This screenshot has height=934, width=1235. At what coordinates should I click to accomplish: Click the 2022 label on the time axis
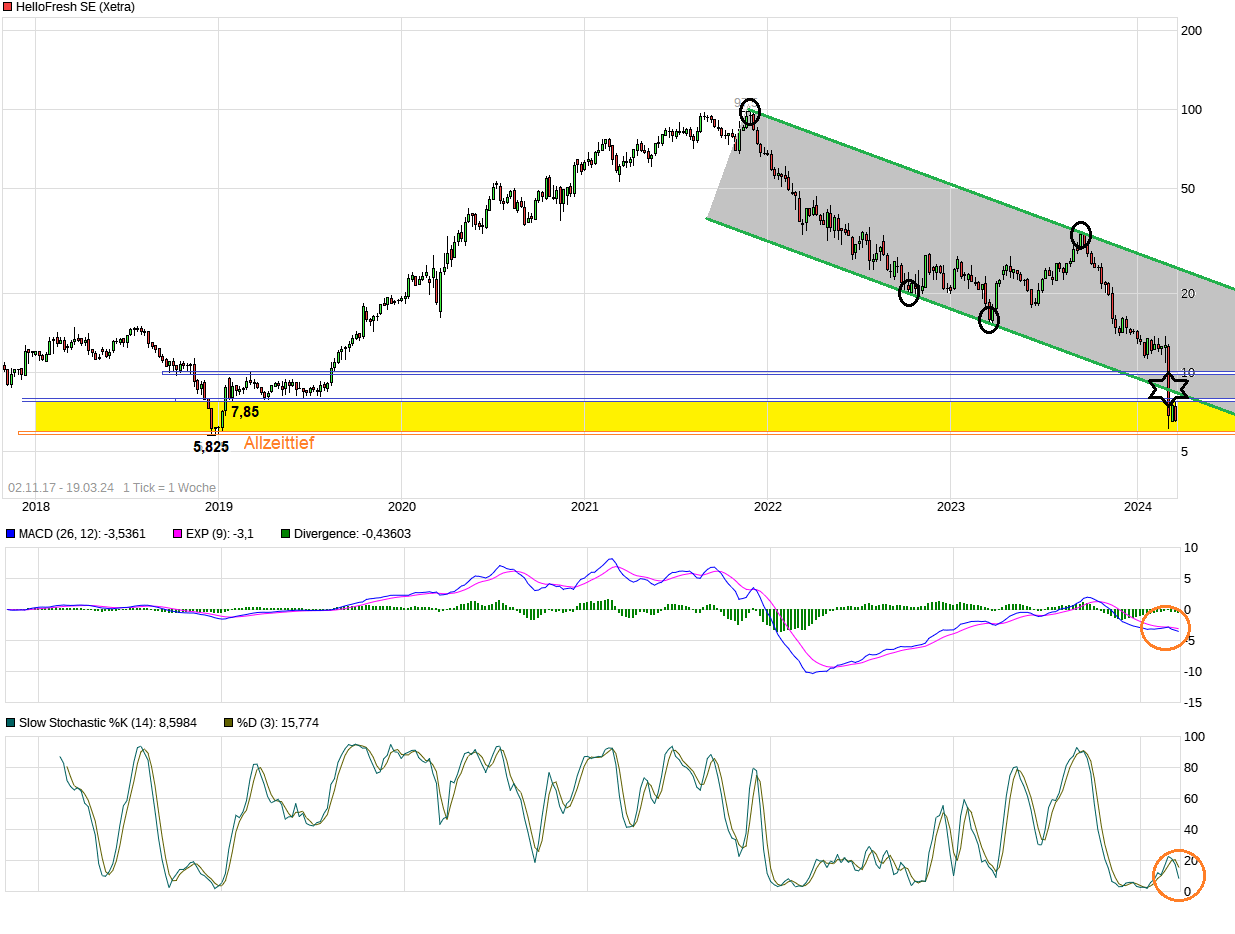pos(767,507)
